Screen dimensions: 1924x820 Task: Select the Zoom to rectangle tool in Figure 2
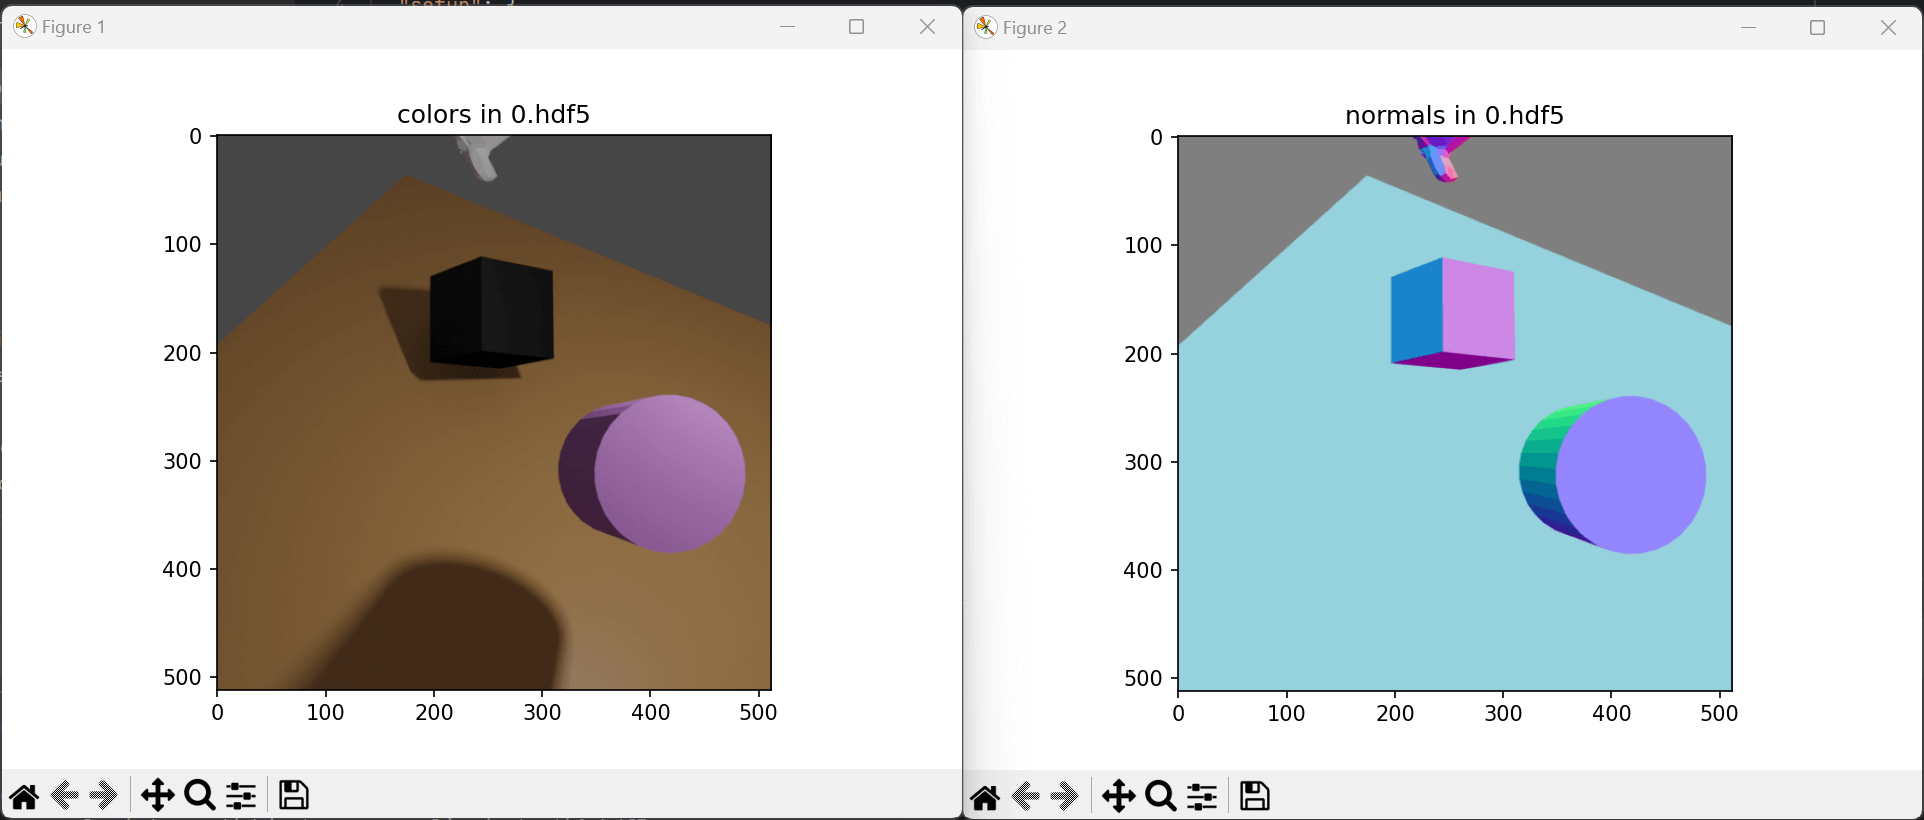(1161, 797)
